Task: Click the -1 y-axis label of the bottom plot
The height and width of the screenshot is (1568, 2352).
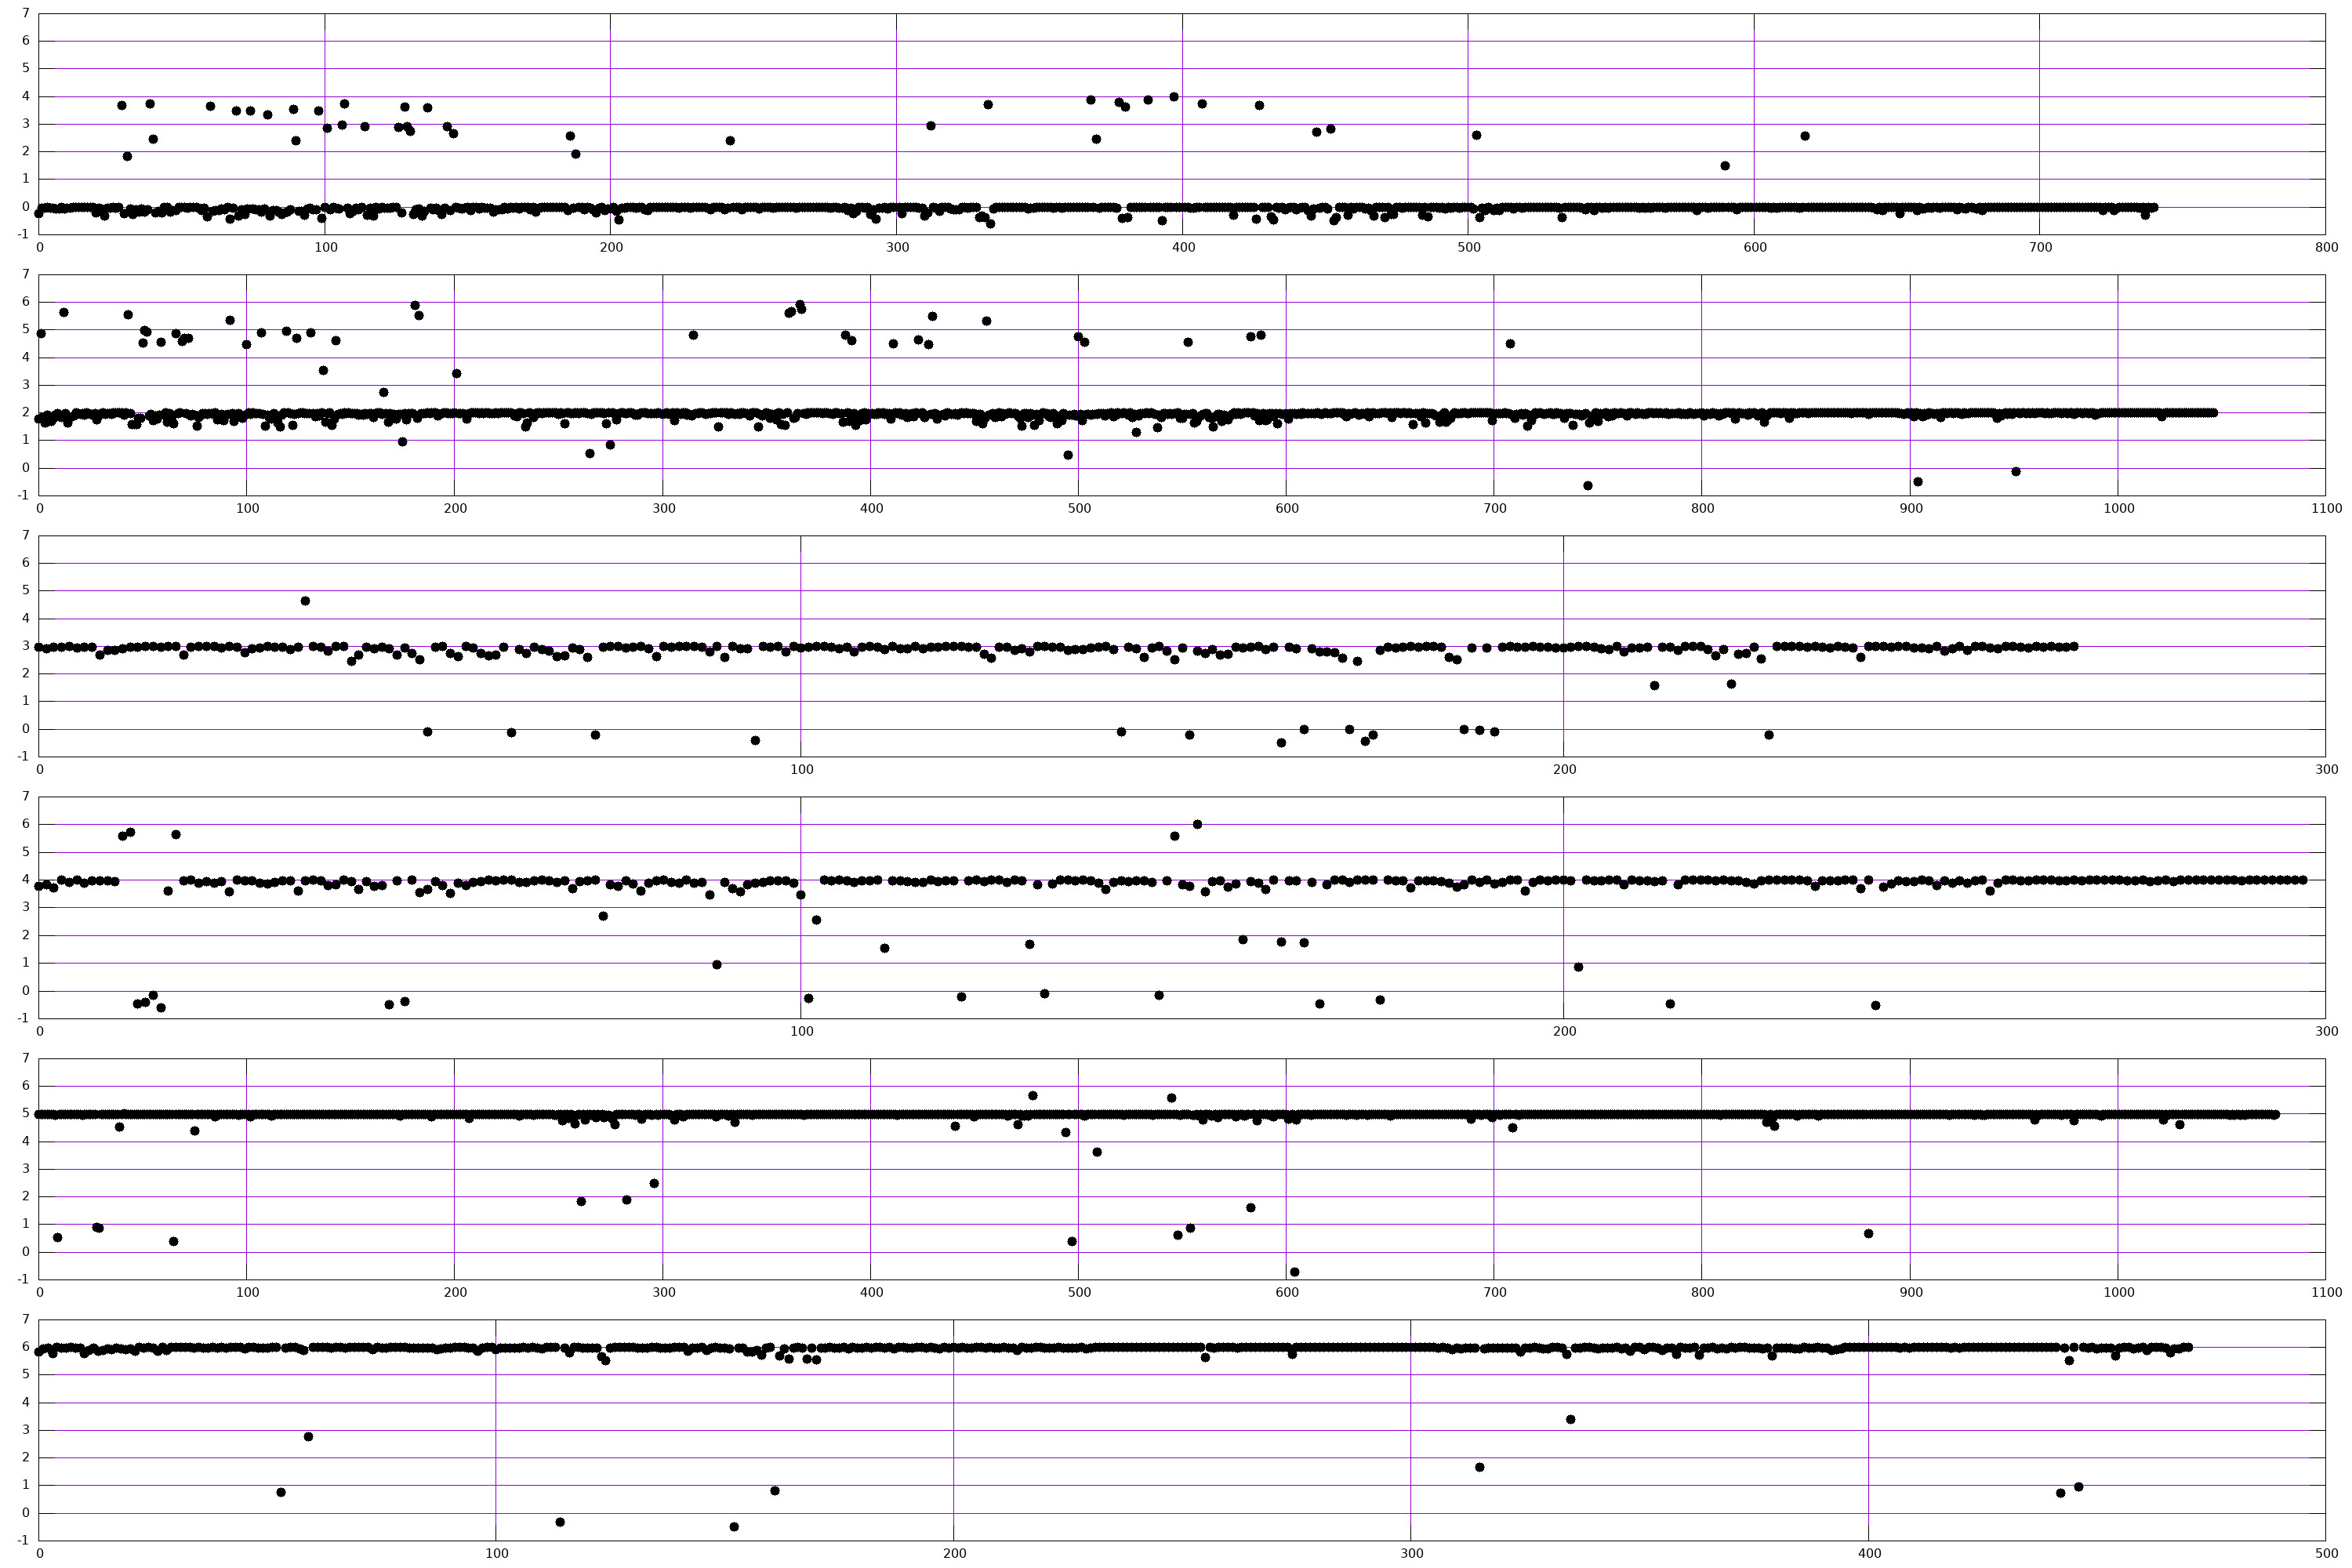Action: (x=24, y=1541)
